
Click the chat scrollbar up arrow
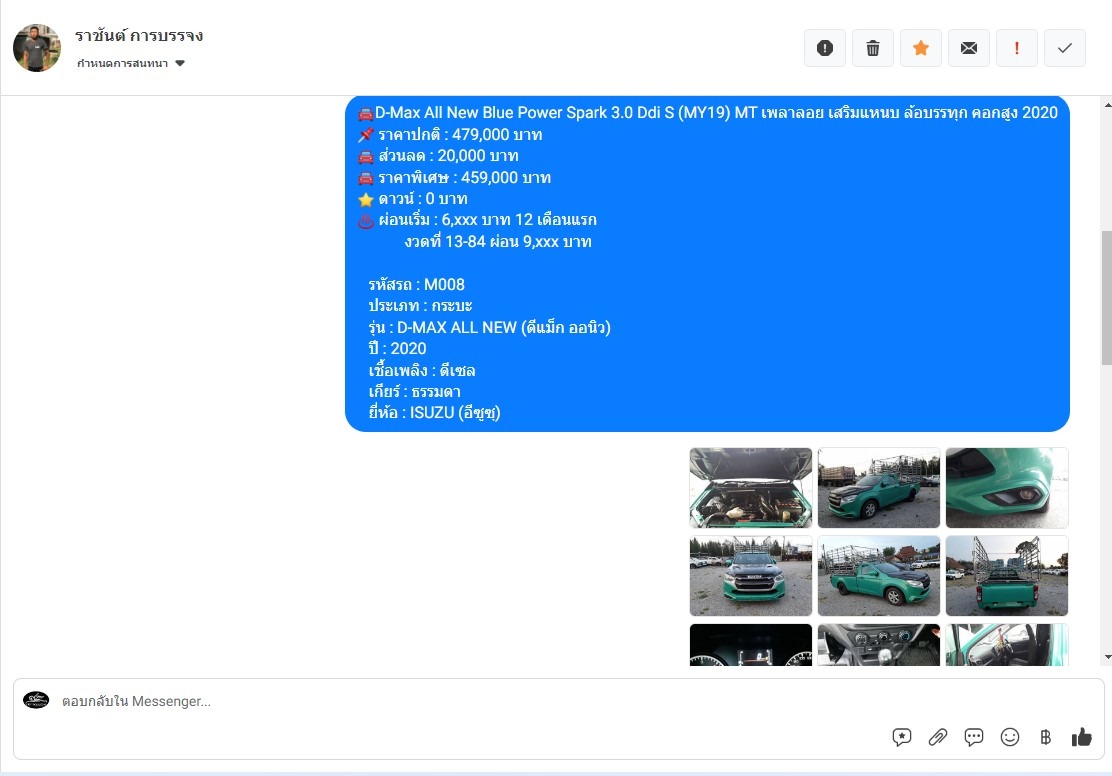[1107, 105]
